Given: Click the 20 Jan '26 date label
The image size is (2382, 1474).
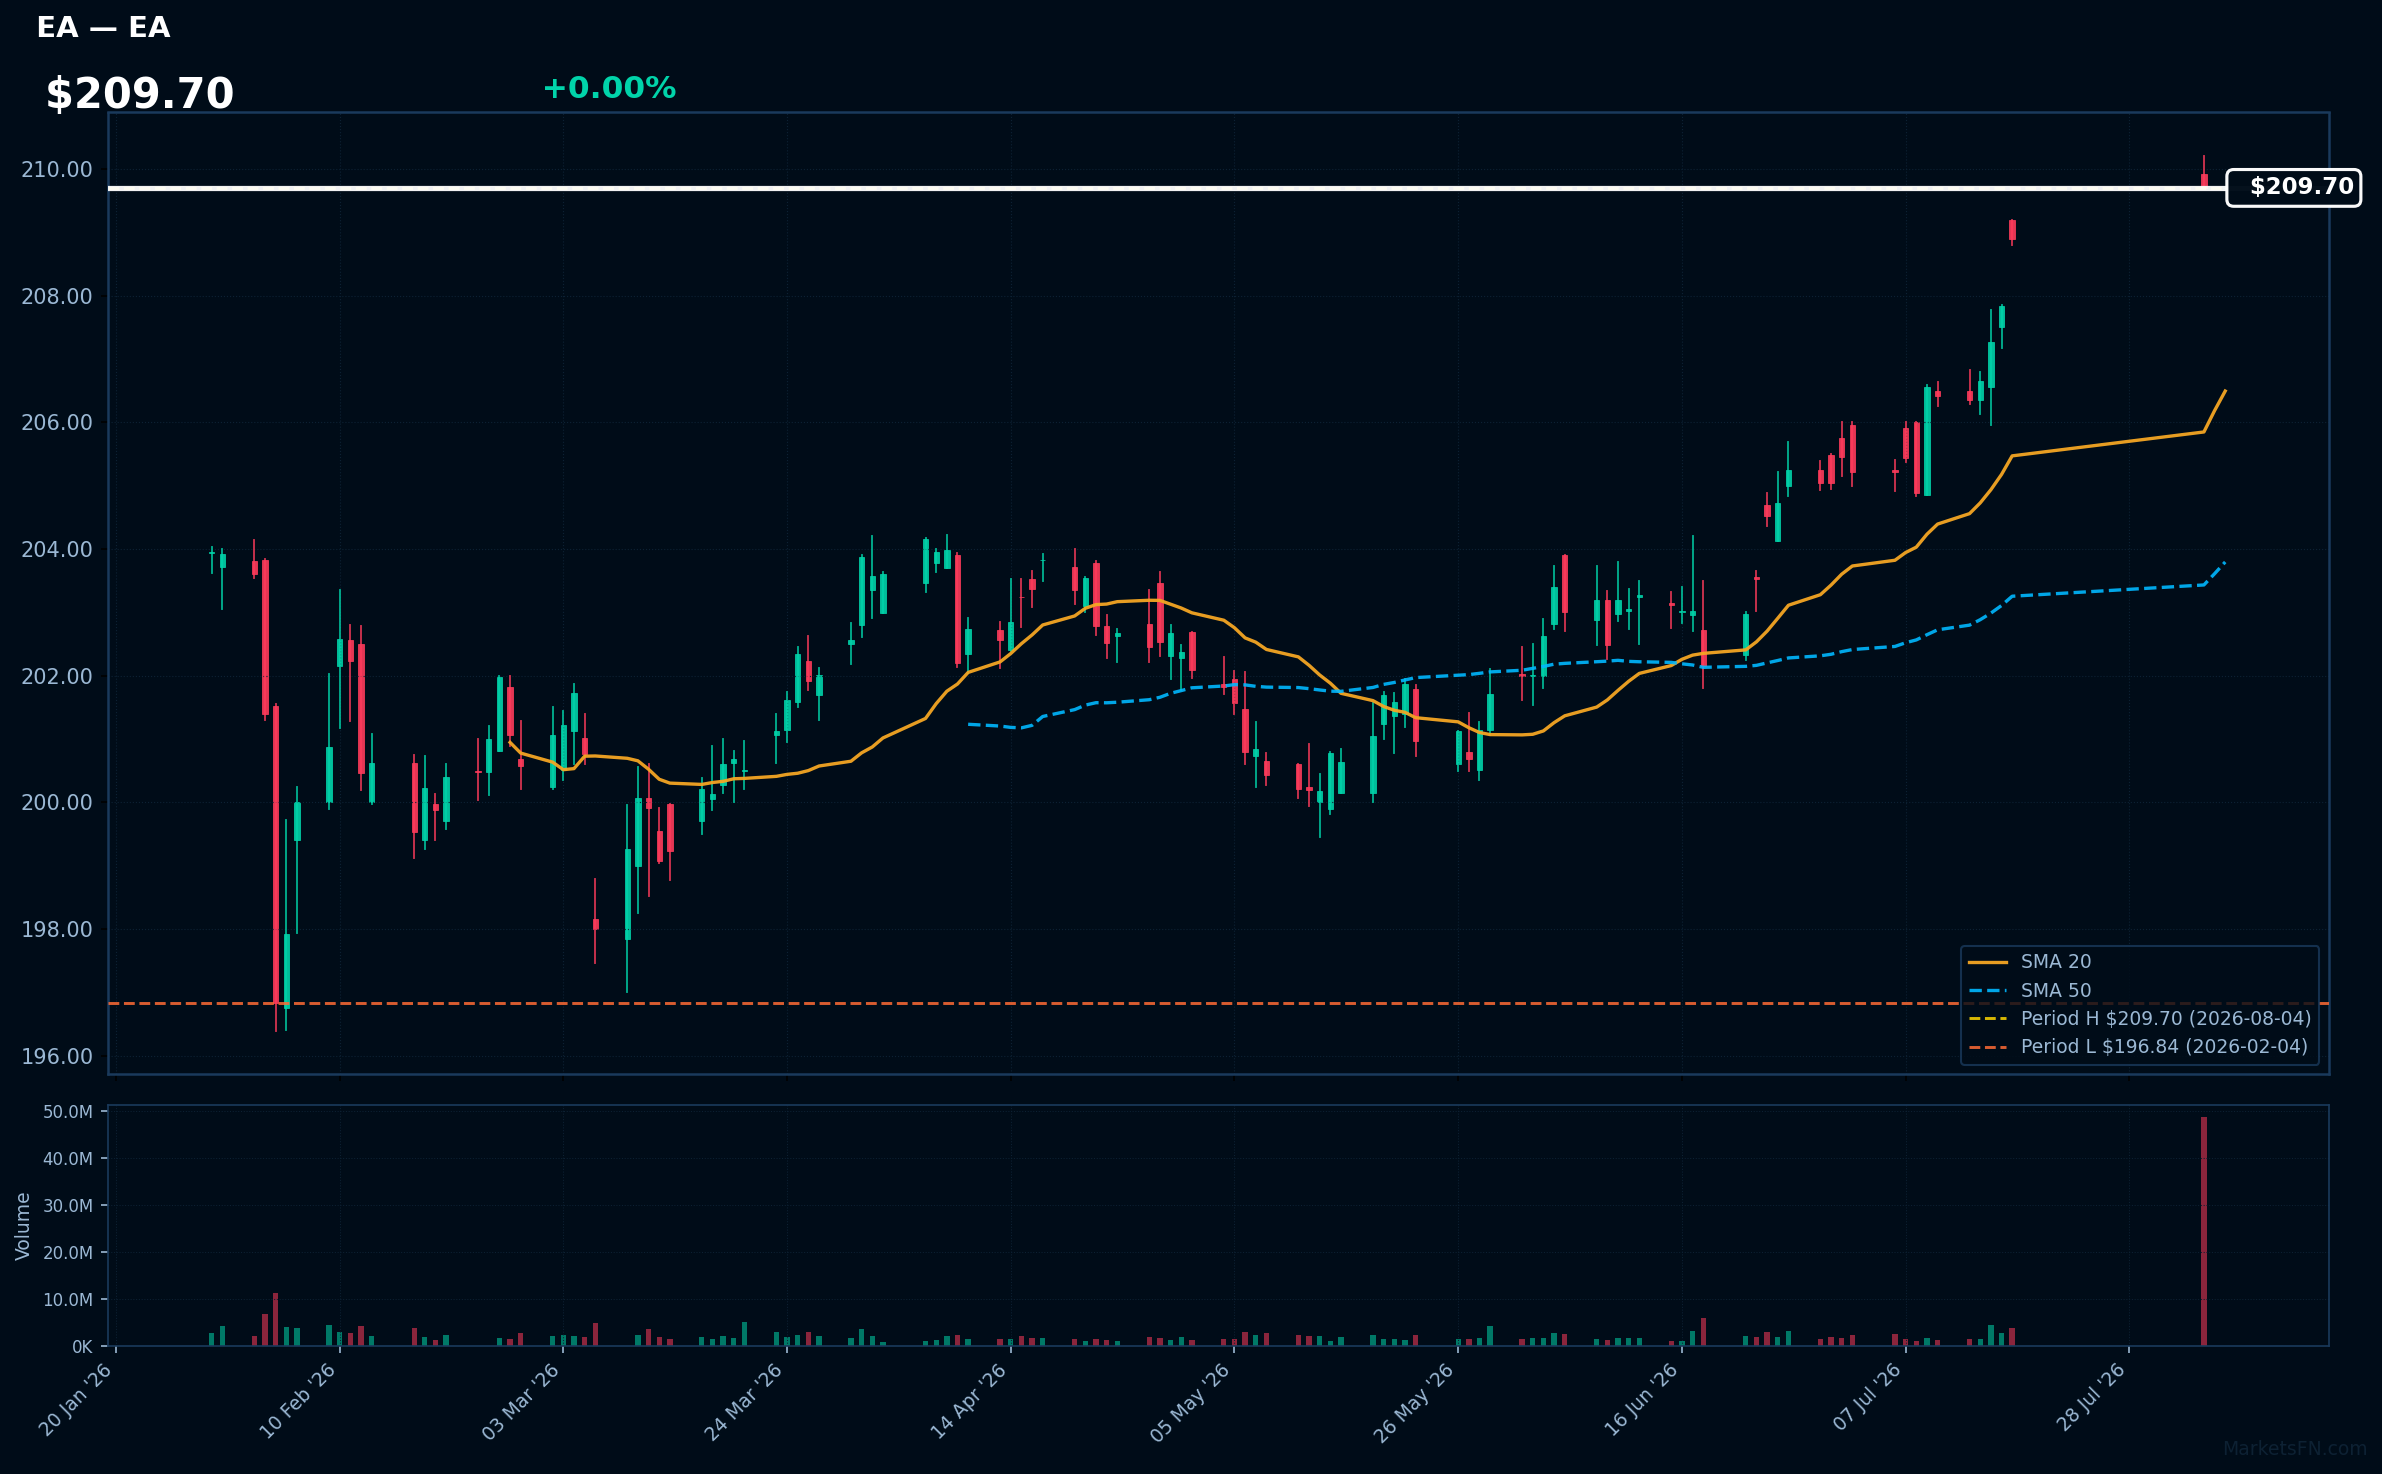Looking at the screenshot, I should (x=76, y=1400).
